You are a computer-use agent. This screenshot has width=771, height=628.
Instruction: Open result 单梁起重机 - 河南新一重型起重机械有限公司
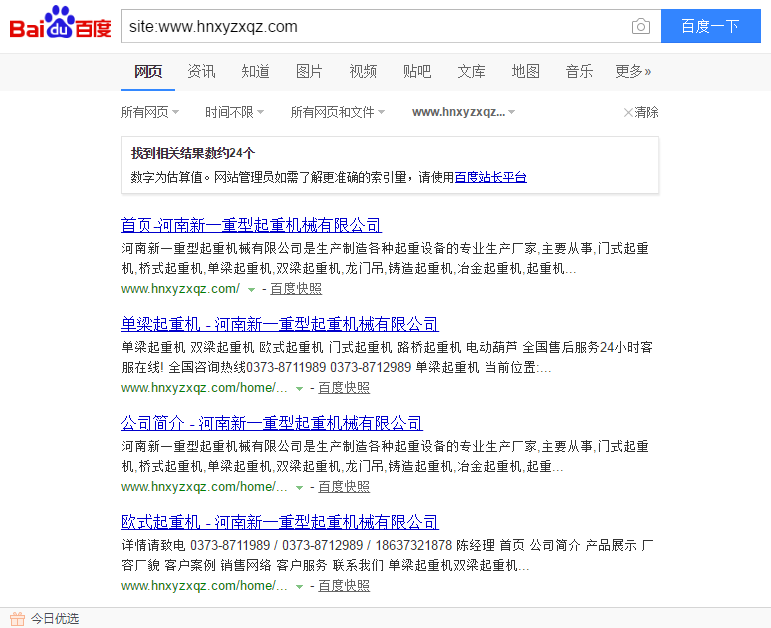[x=280, y=325]
